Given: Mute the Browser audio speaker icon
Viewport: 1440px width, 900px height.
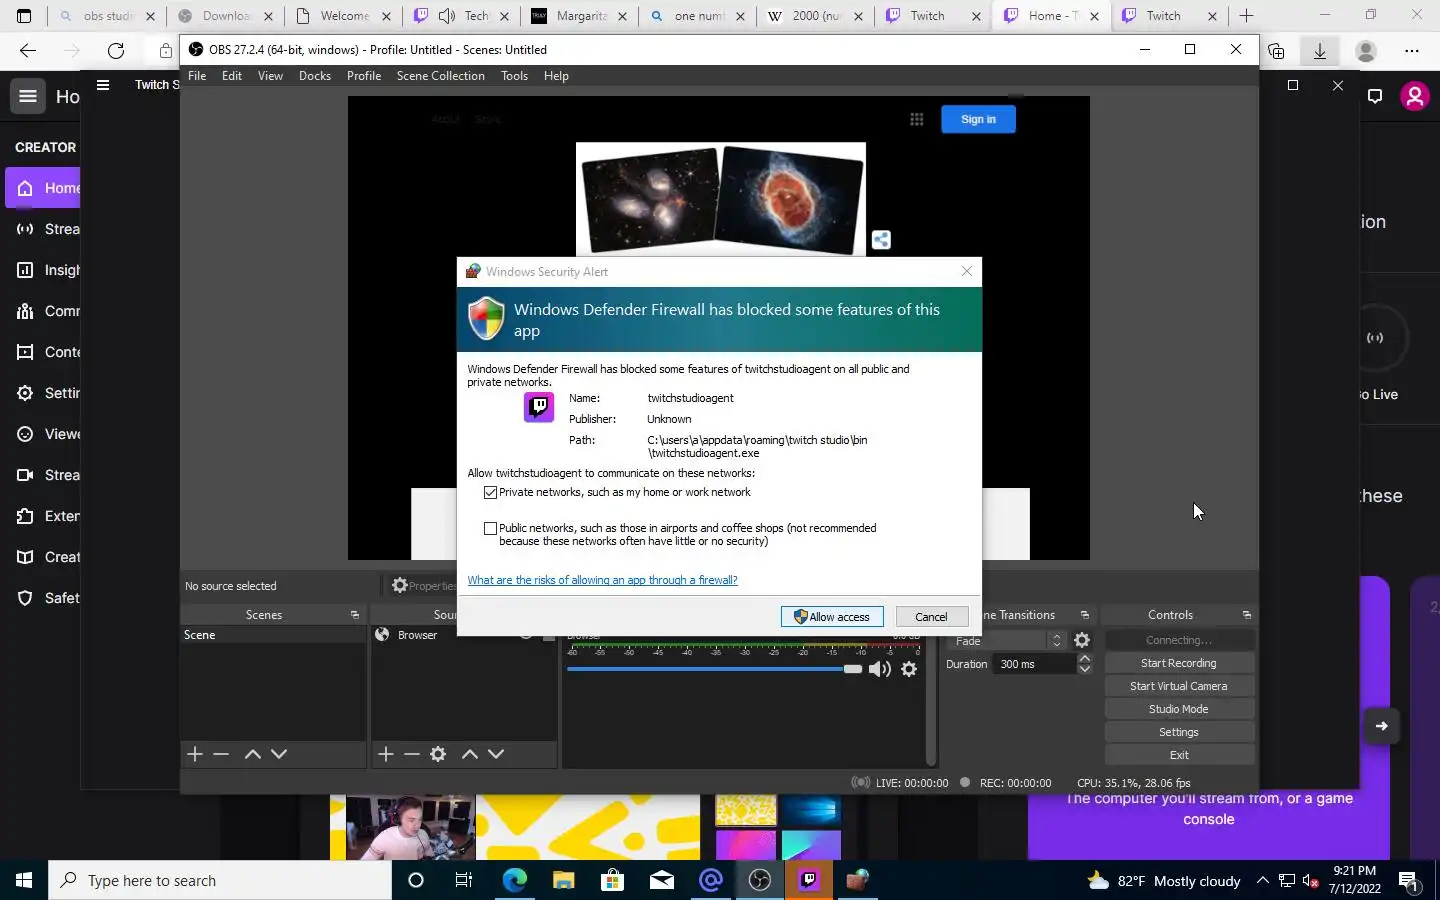Looking at the screenshot, I should [x=880, y=669].
